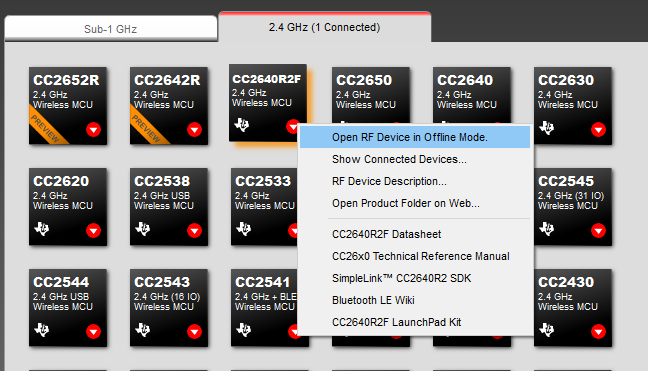Open red dropdown arrow on CC2630 tile
This screenshot has height=371, width=648.
click(598, 130)
